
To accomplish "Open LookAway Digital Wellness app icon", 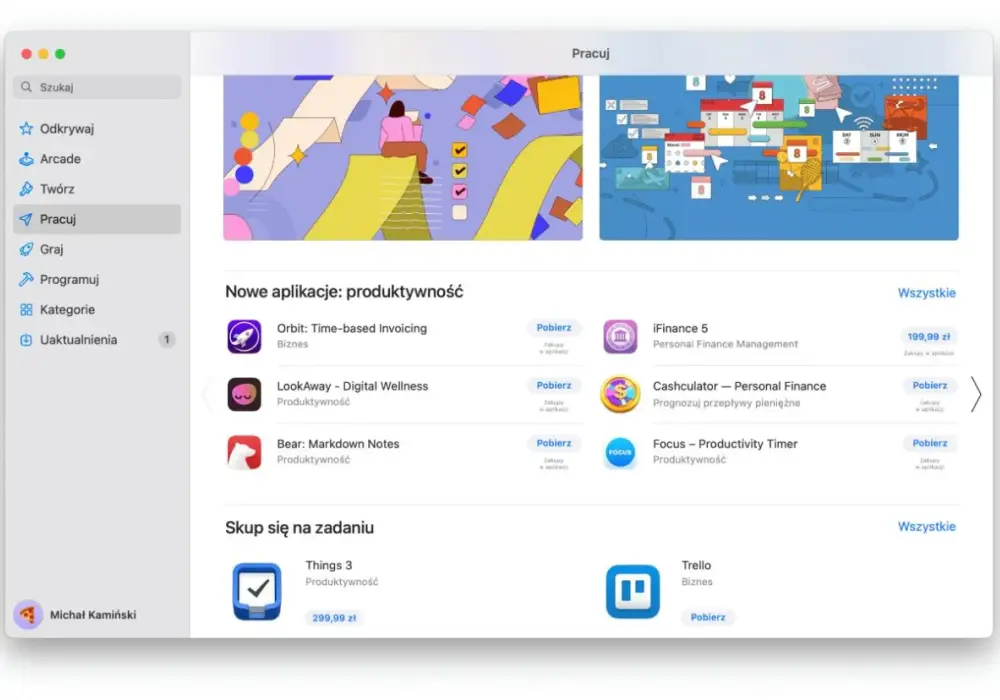I will pyautogui.click(x=244, y=394).
